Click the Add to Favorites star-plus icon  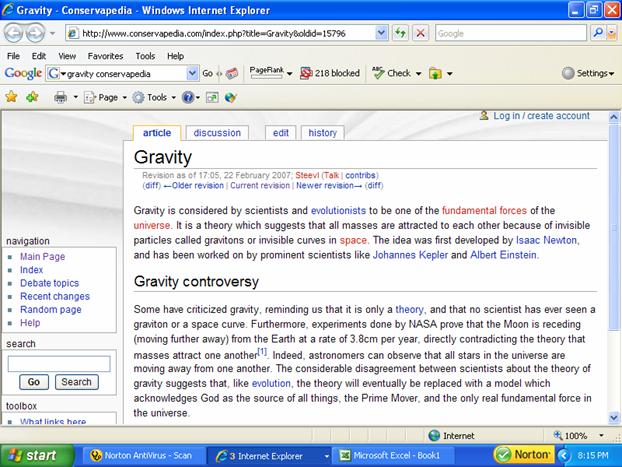point(32,97)
